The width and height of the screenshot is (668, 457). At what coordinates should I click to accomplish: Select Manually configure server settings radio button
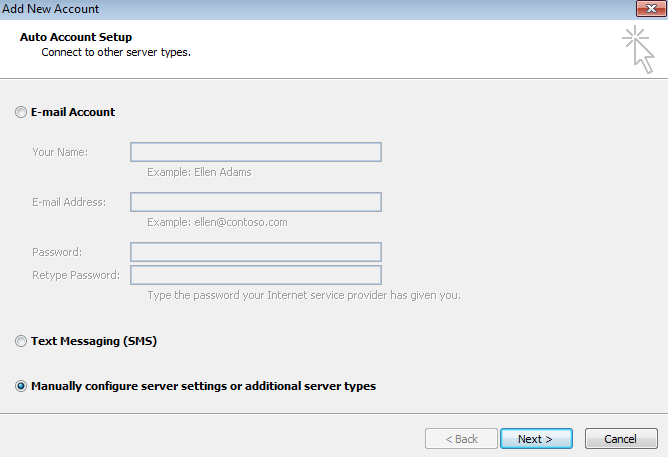(22, 386)
